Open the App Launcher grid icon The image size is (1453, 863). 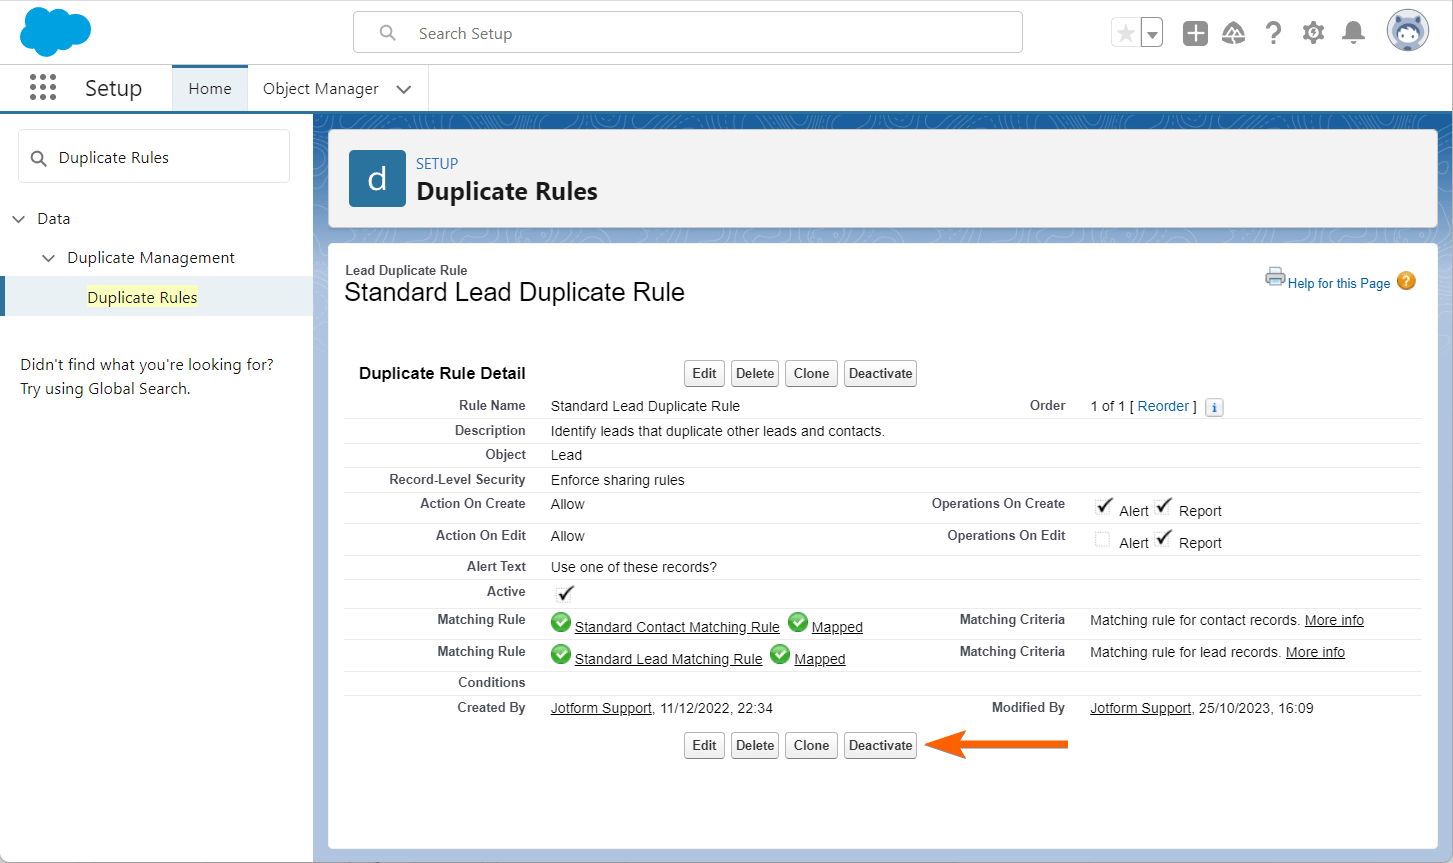pos(43,88)
